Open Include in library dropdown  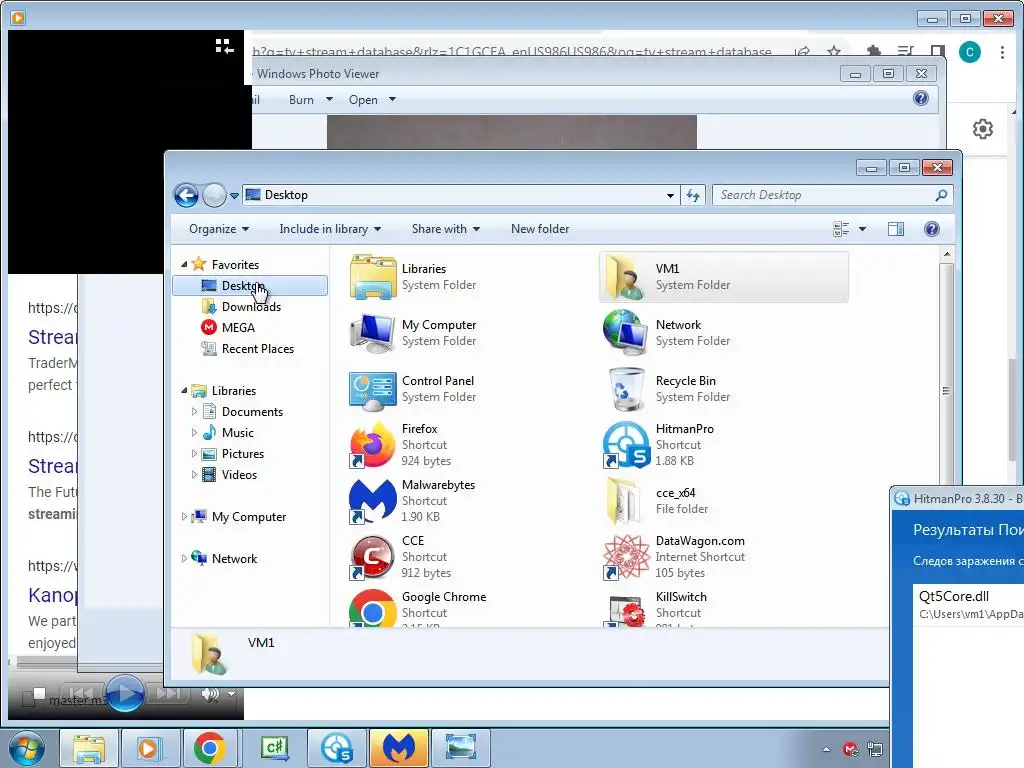click(x=330, y=229)
